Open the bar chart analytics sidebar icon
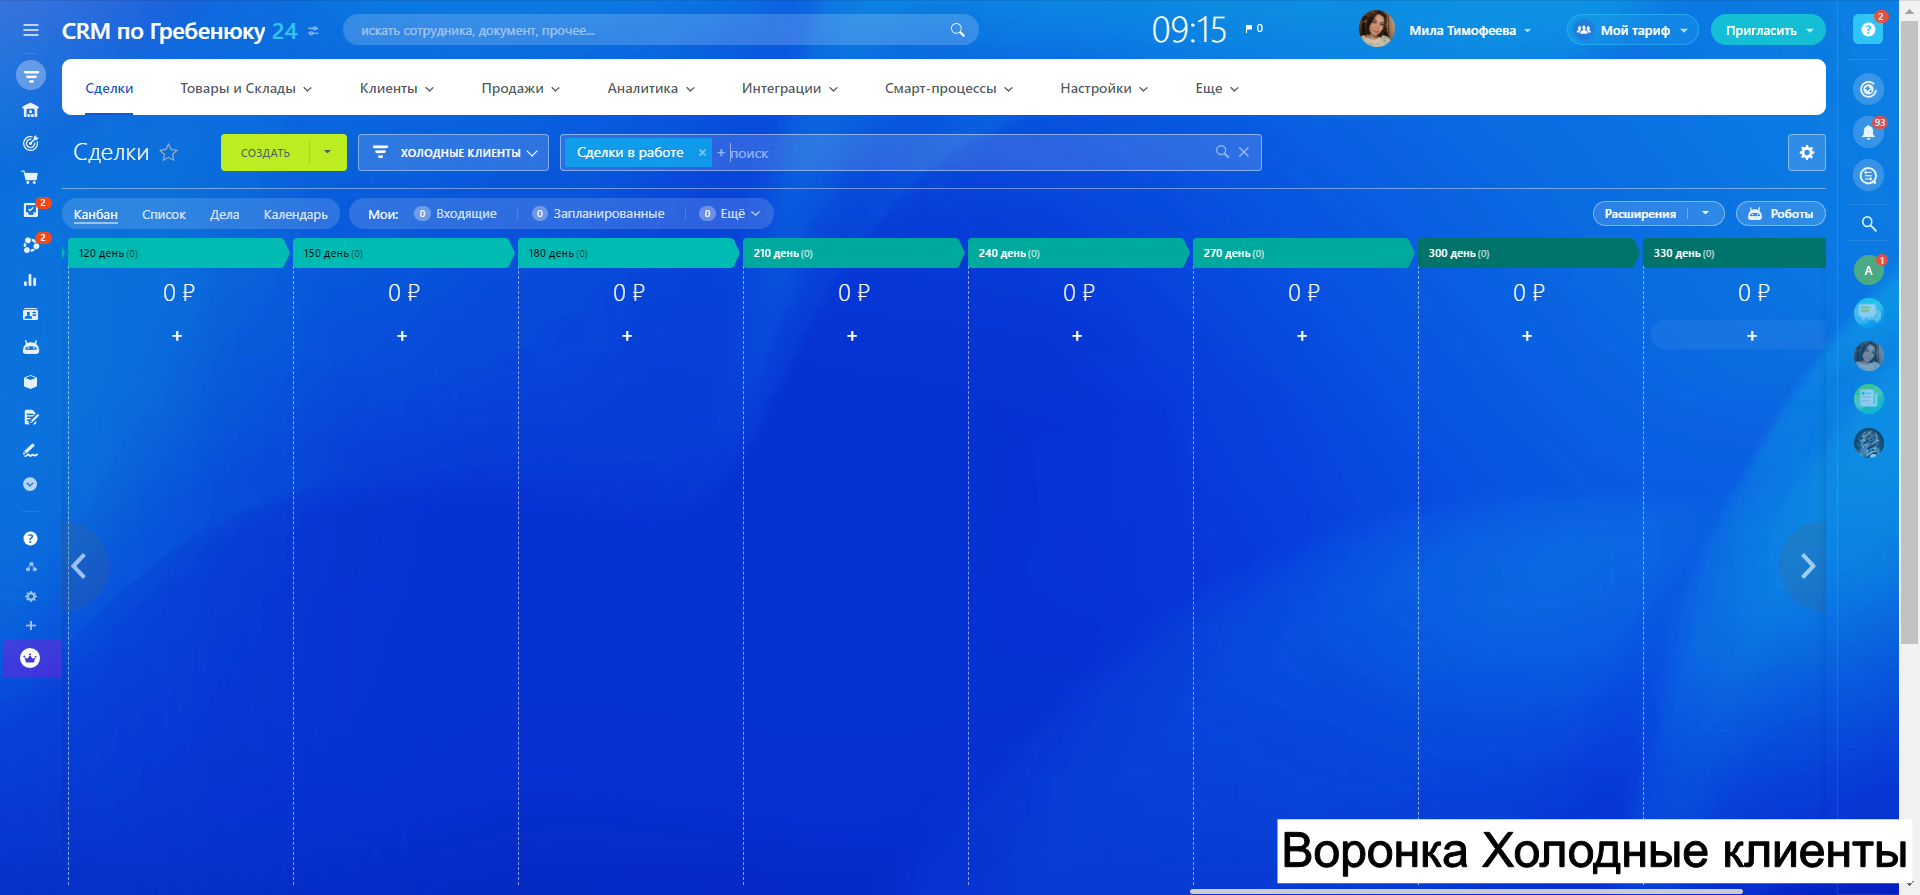The height and width of the screenshot is (895, 1920). coord(31,280)
